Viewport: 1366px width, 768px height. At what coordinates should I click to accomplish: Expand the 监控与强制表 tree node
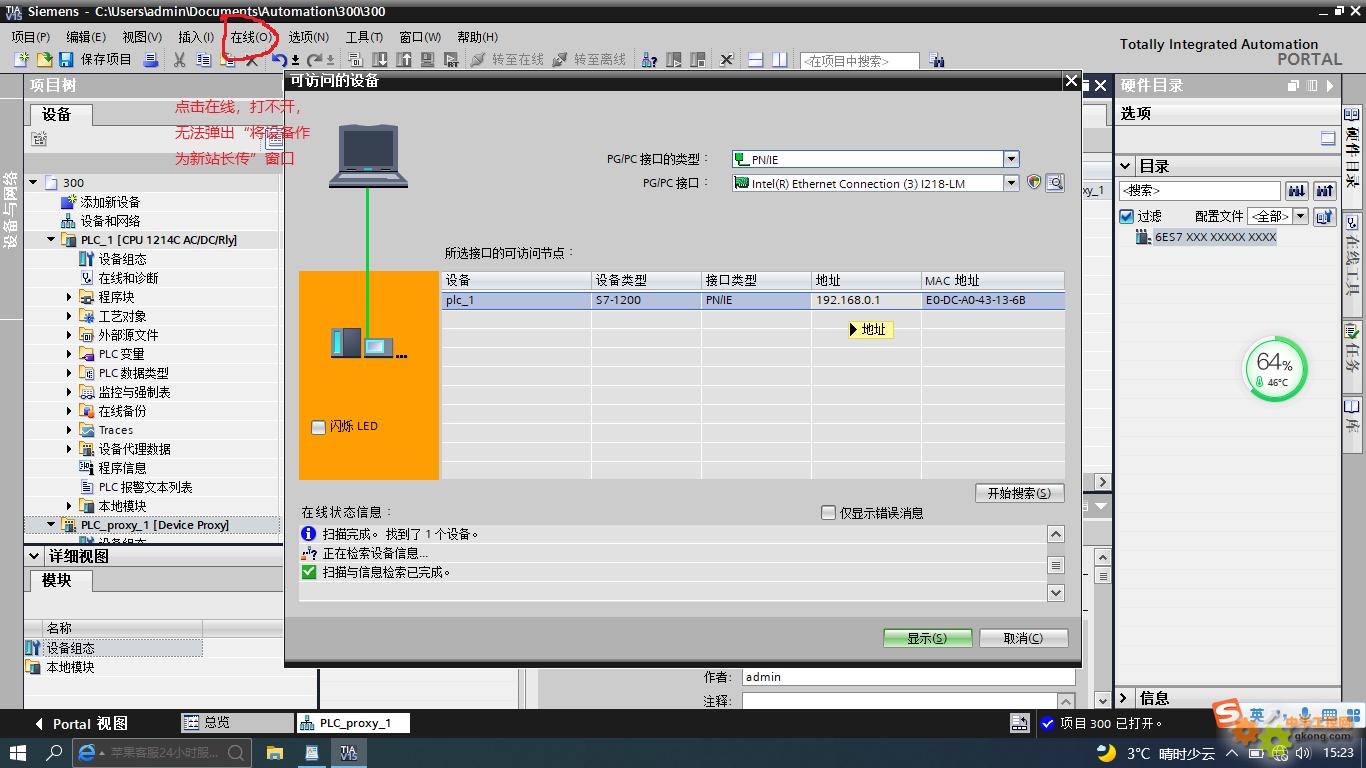[x=70, y=392]
